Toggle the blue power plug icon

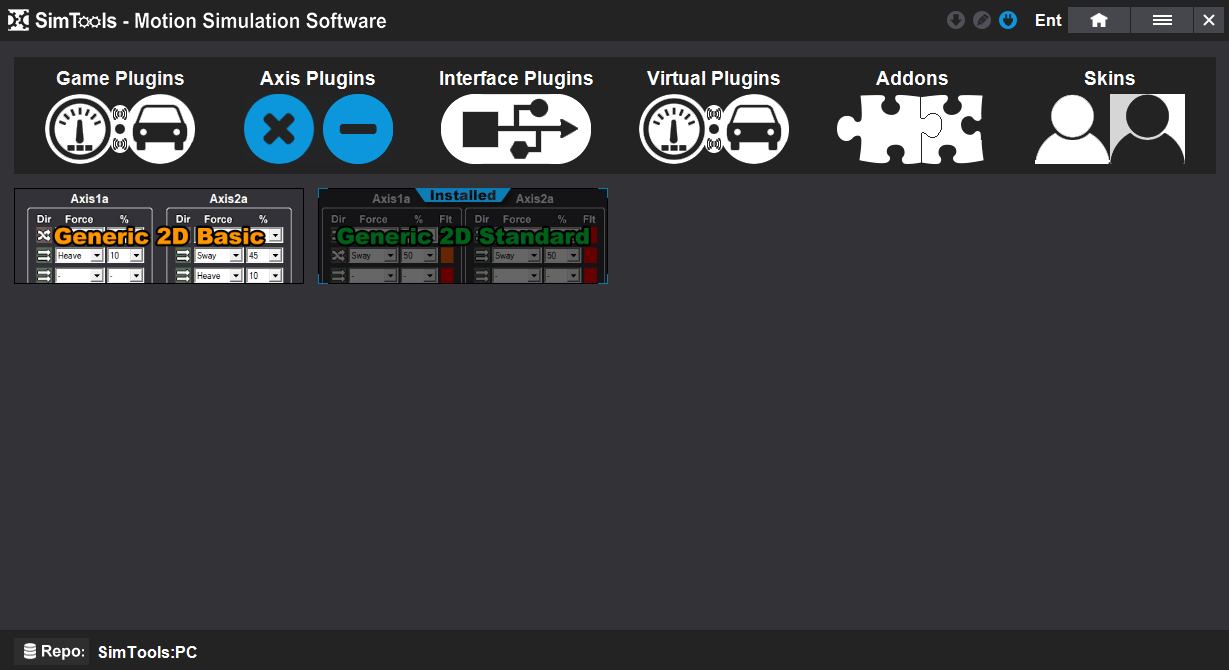click(x=1008, y=20)
